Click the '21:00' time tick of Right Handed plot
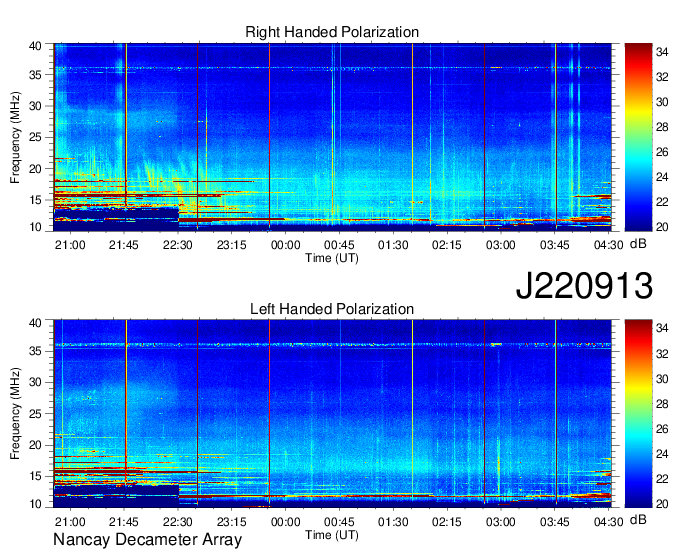 70,245
